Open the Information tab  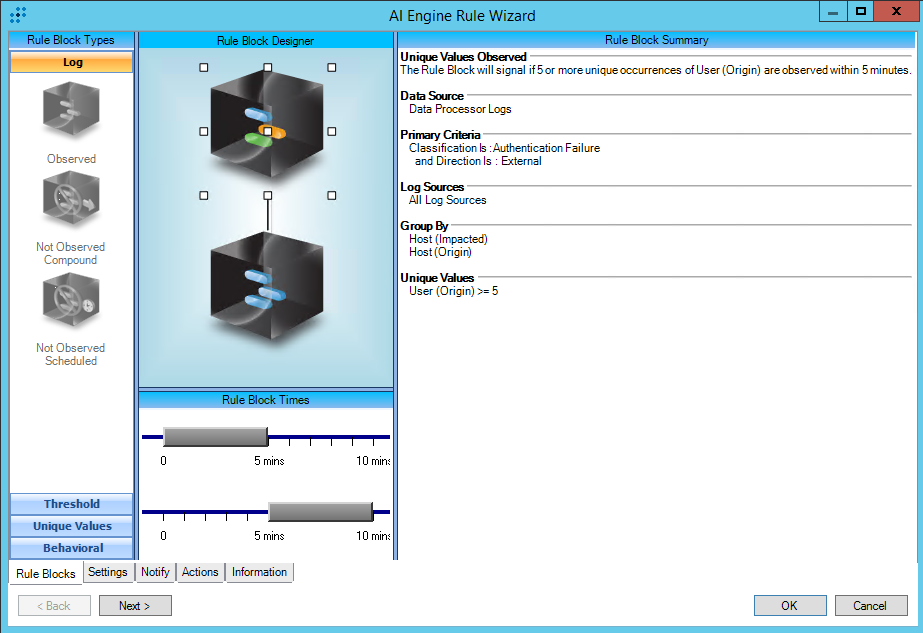[259, 572]
